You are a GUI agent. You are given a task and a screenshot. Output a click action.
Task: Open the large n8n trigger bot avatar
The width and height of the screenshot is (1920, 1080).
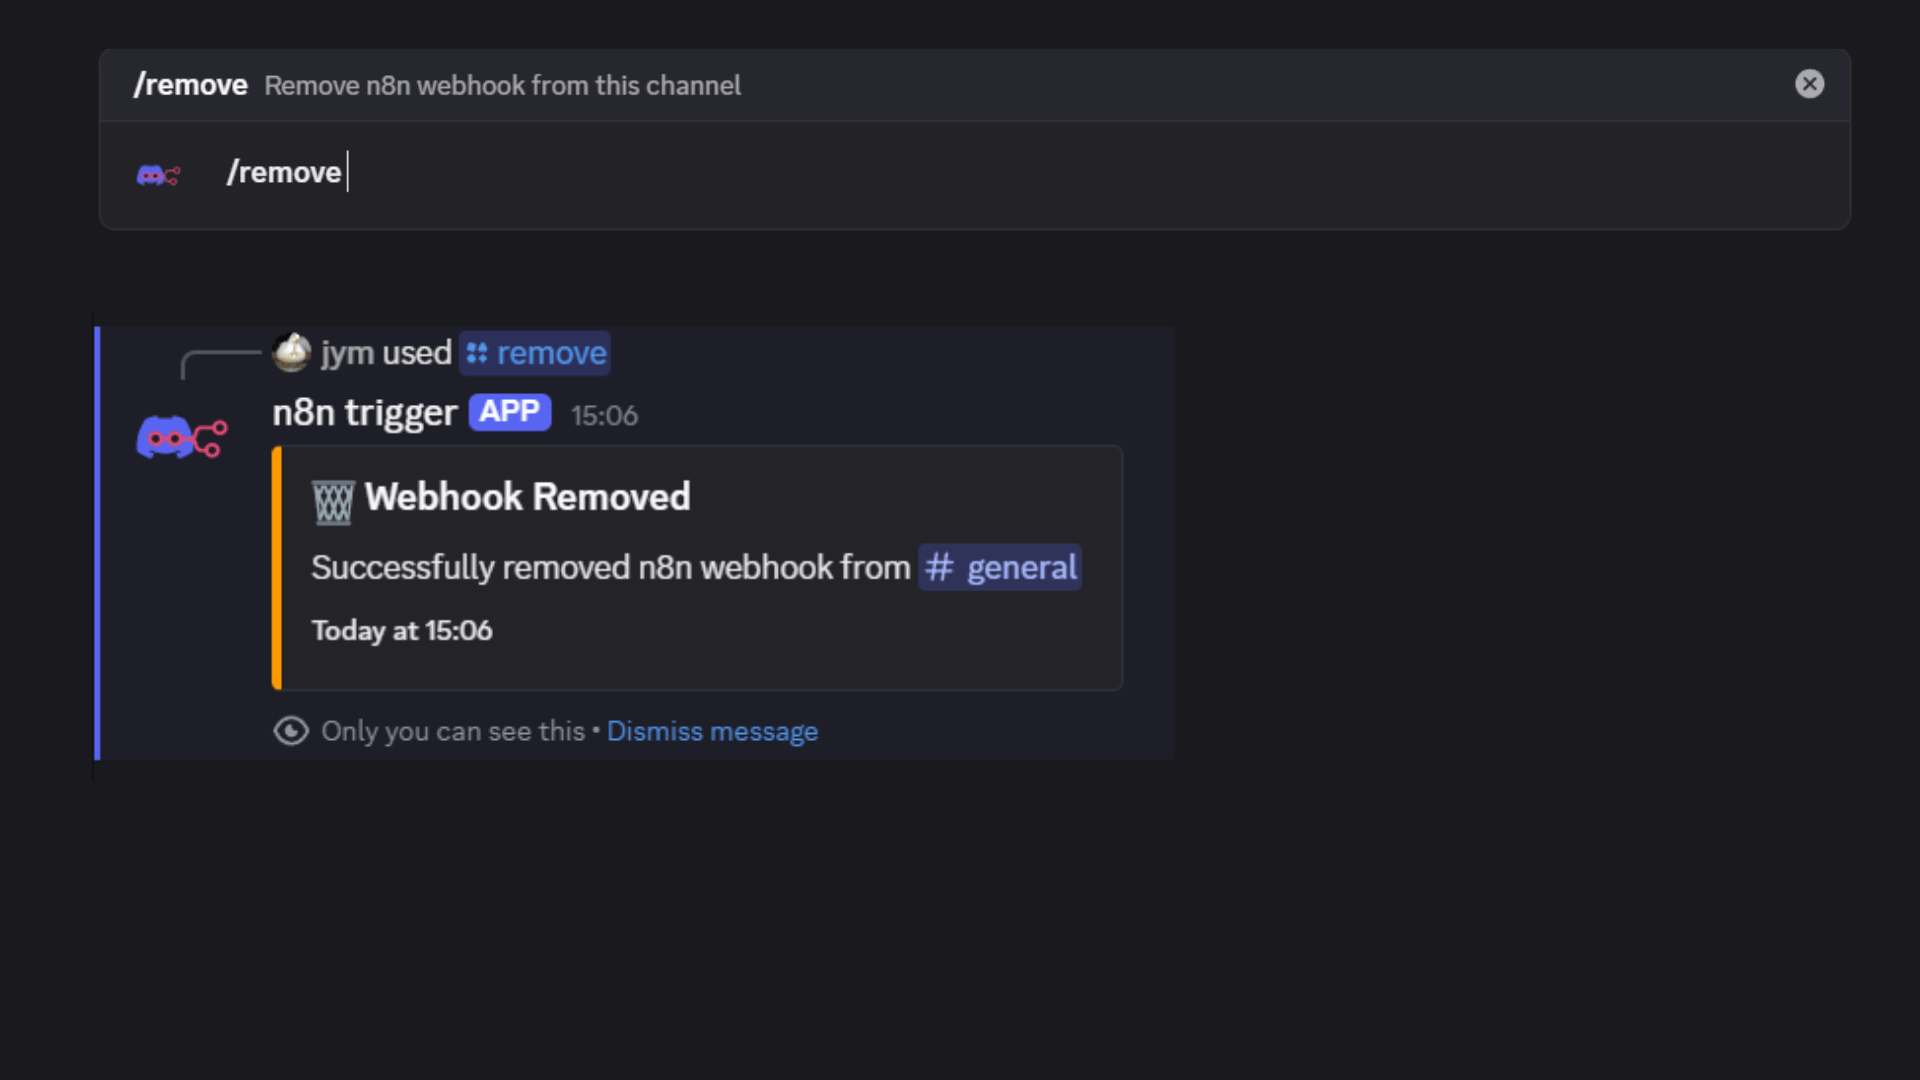[x=181, y=437]
